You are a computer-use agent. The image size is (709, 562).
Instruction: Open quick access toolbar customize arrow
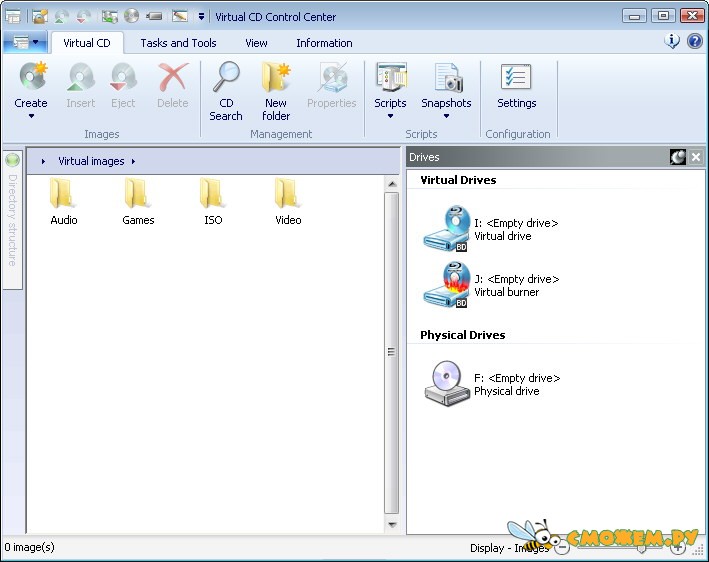coord(201,17)
